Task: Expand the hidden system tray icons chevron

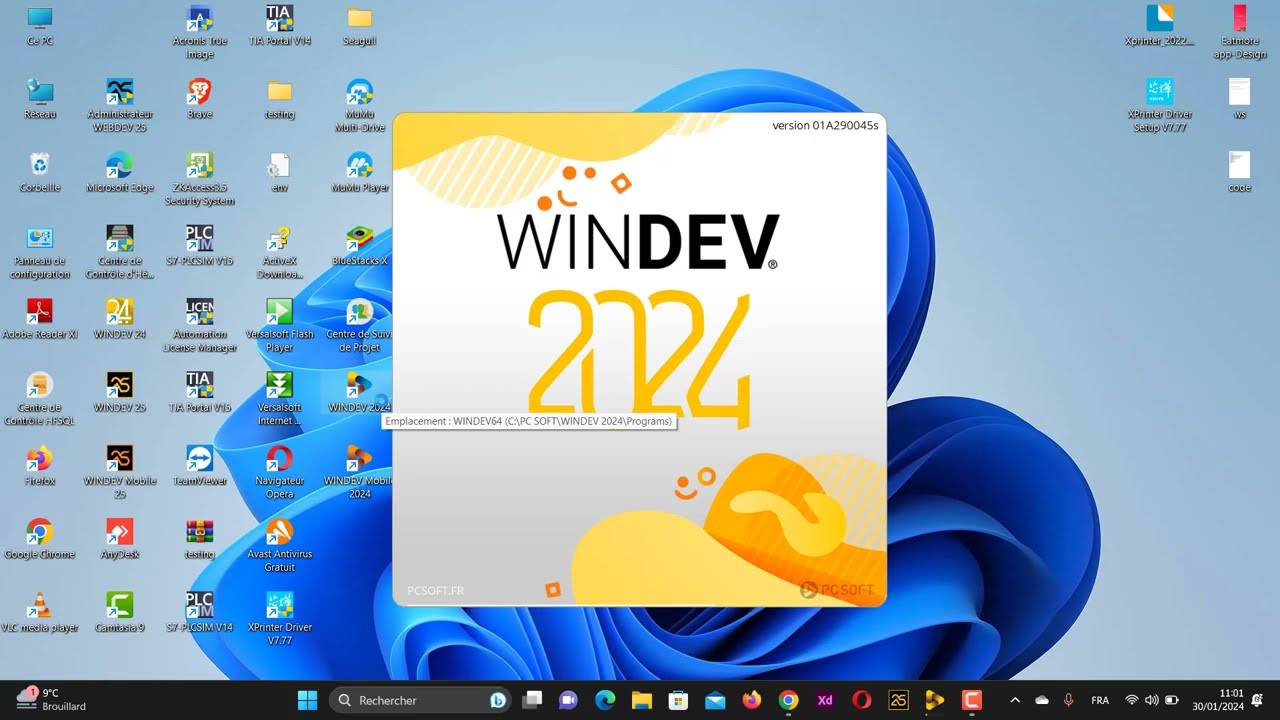Action: coord(1015,700)
